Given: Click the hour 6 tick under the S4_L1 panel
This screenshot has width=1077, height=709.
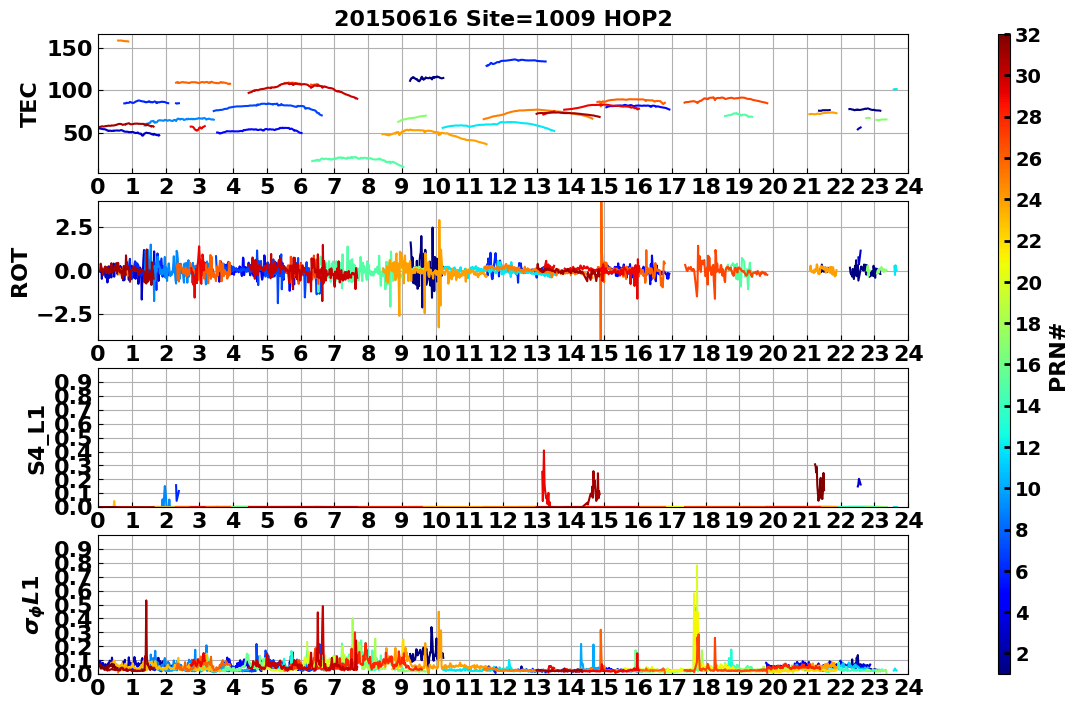Looking at the screenshot, I should pyautogui.click(x=301, y=520).
